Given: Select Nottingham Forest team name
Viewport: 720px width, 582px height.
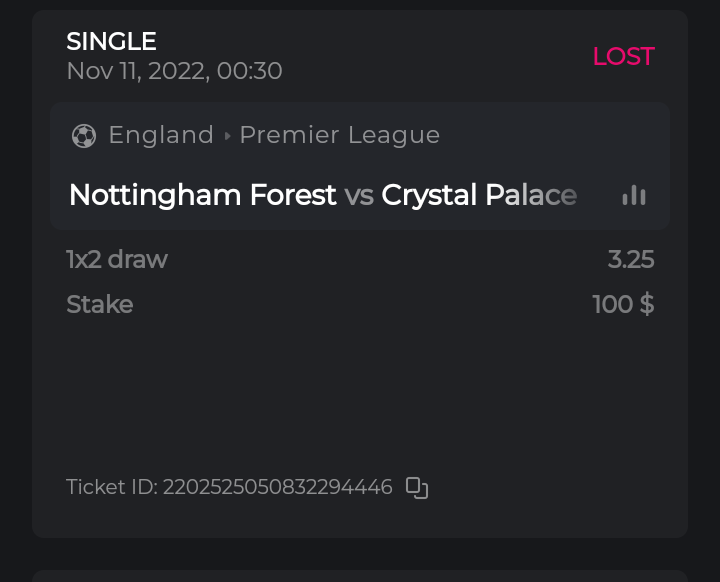Looking at the screenshot, I should point(202,195).
